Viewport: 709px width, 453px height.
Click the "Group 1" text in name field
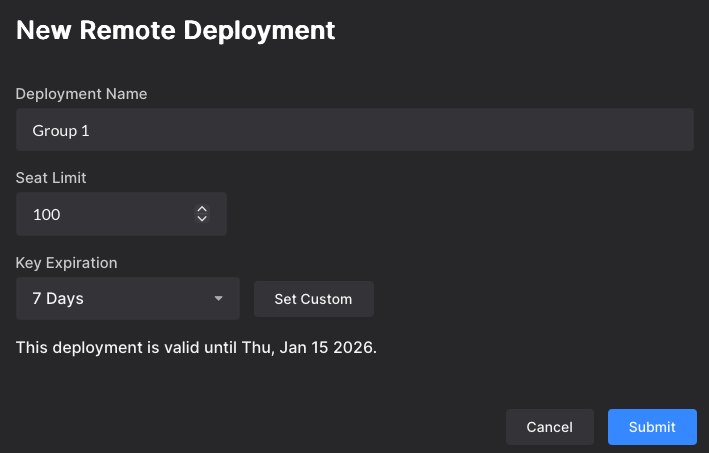pos(62,131)
